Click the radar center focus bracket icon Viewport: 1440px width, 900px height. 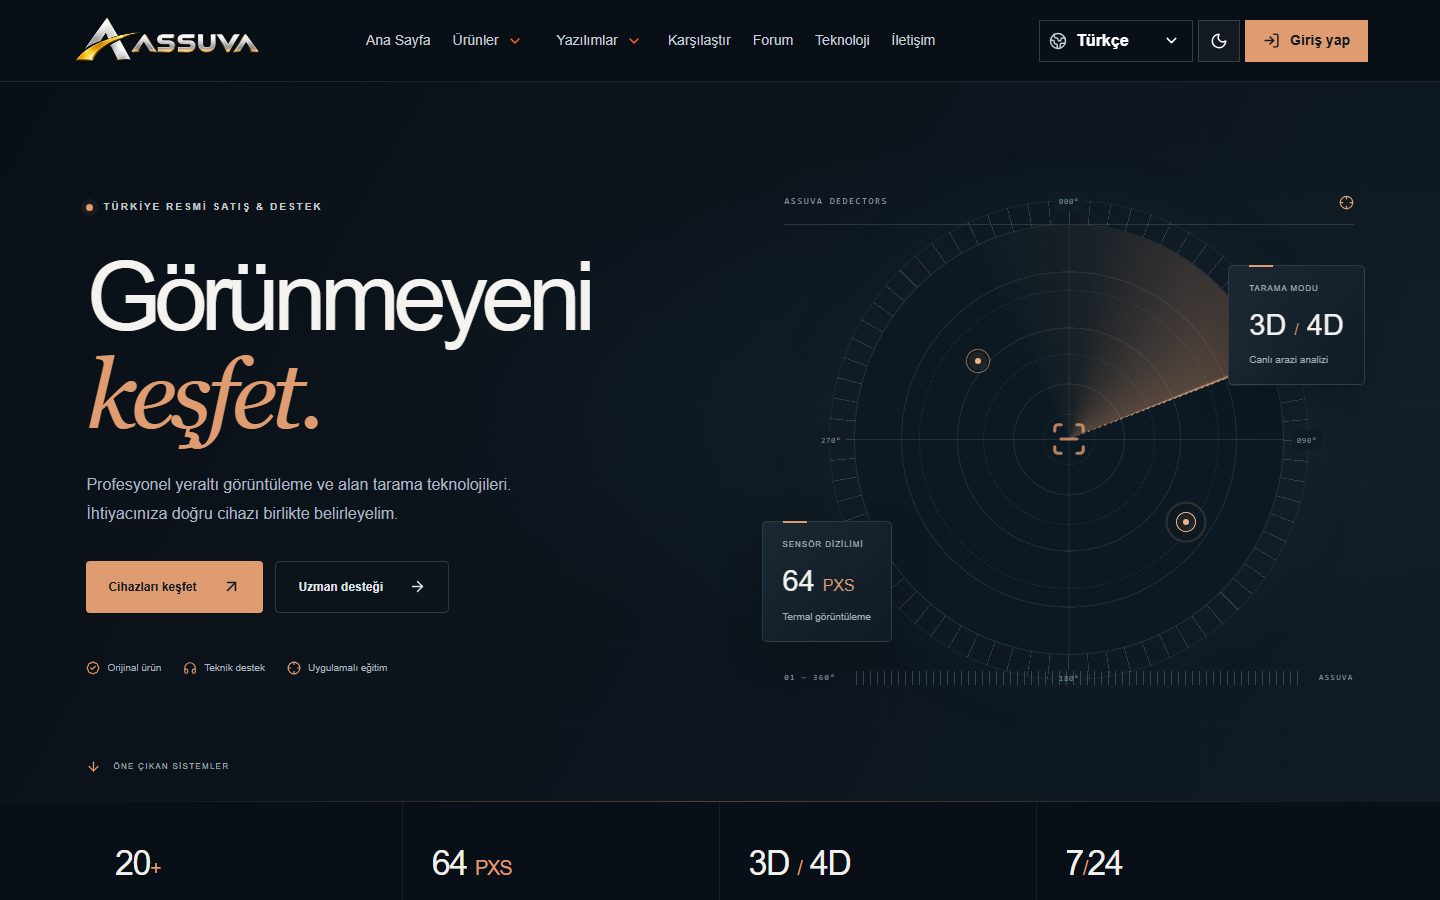coord(1069,439)
